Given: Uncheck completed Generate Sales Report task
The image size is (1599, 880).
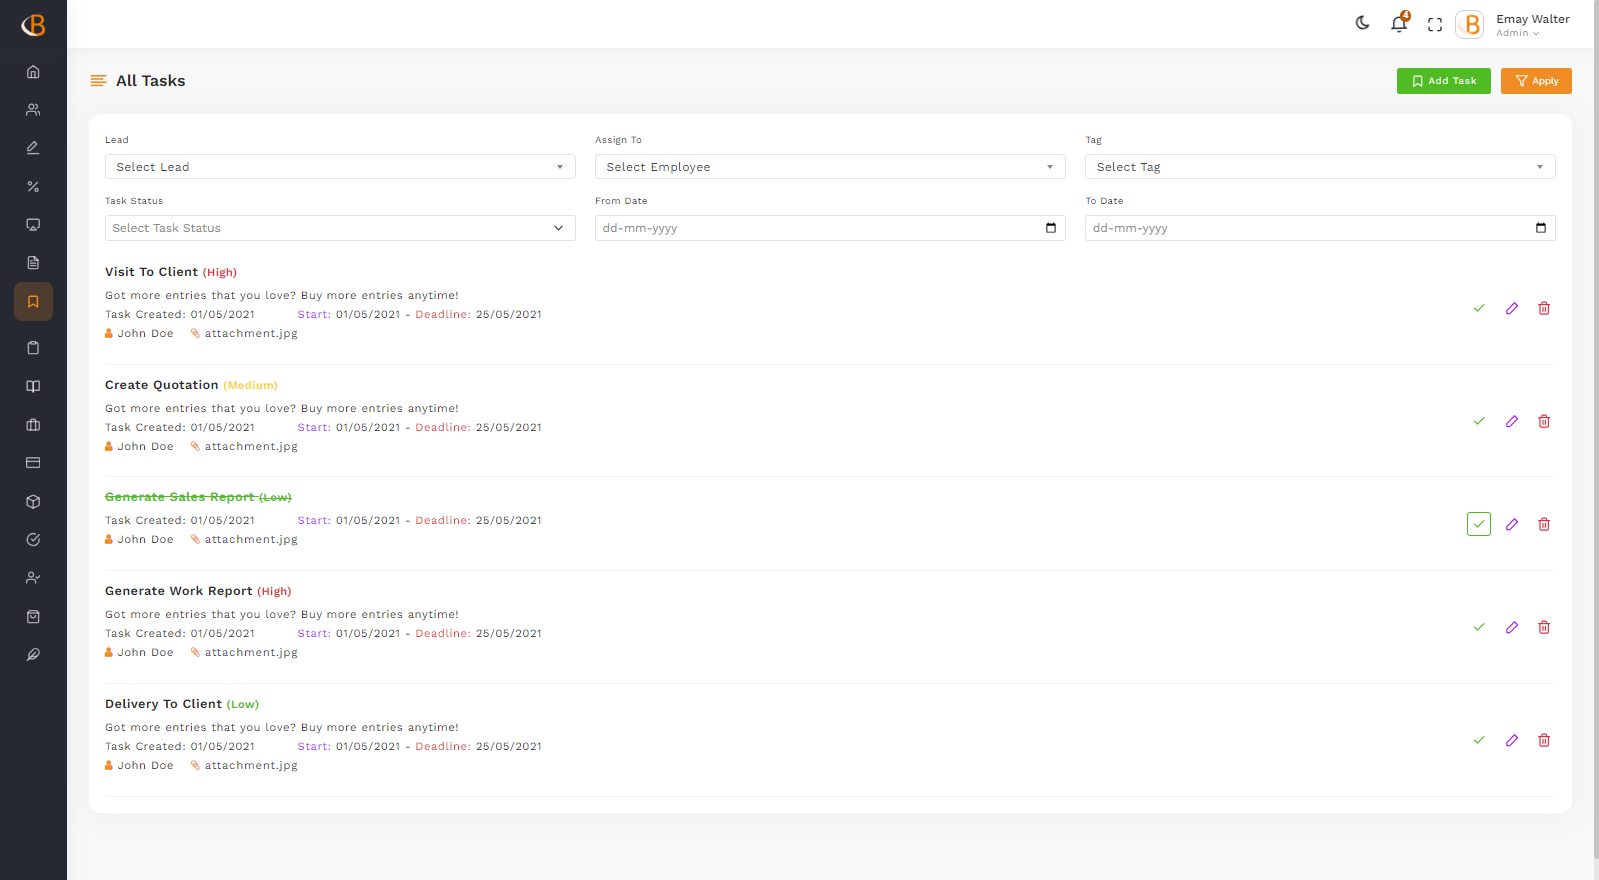Looking at the screenshot, I should (1479, 524).
